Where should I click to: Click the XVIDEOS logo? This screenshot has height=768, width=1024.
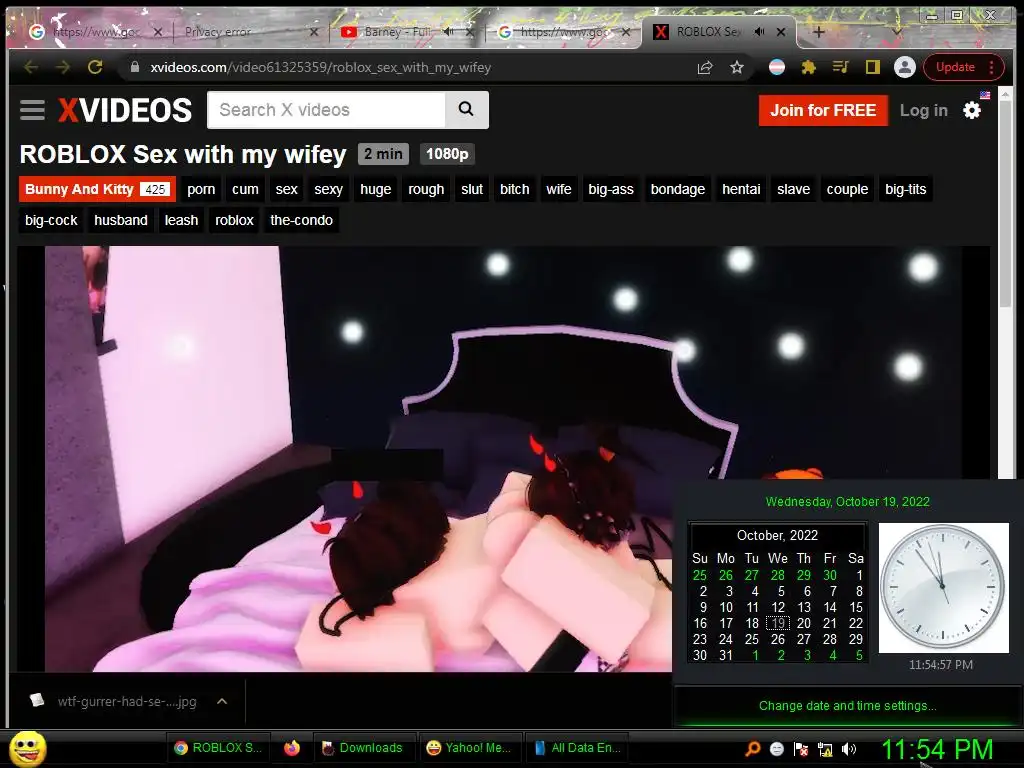click(x=125, y=110)
